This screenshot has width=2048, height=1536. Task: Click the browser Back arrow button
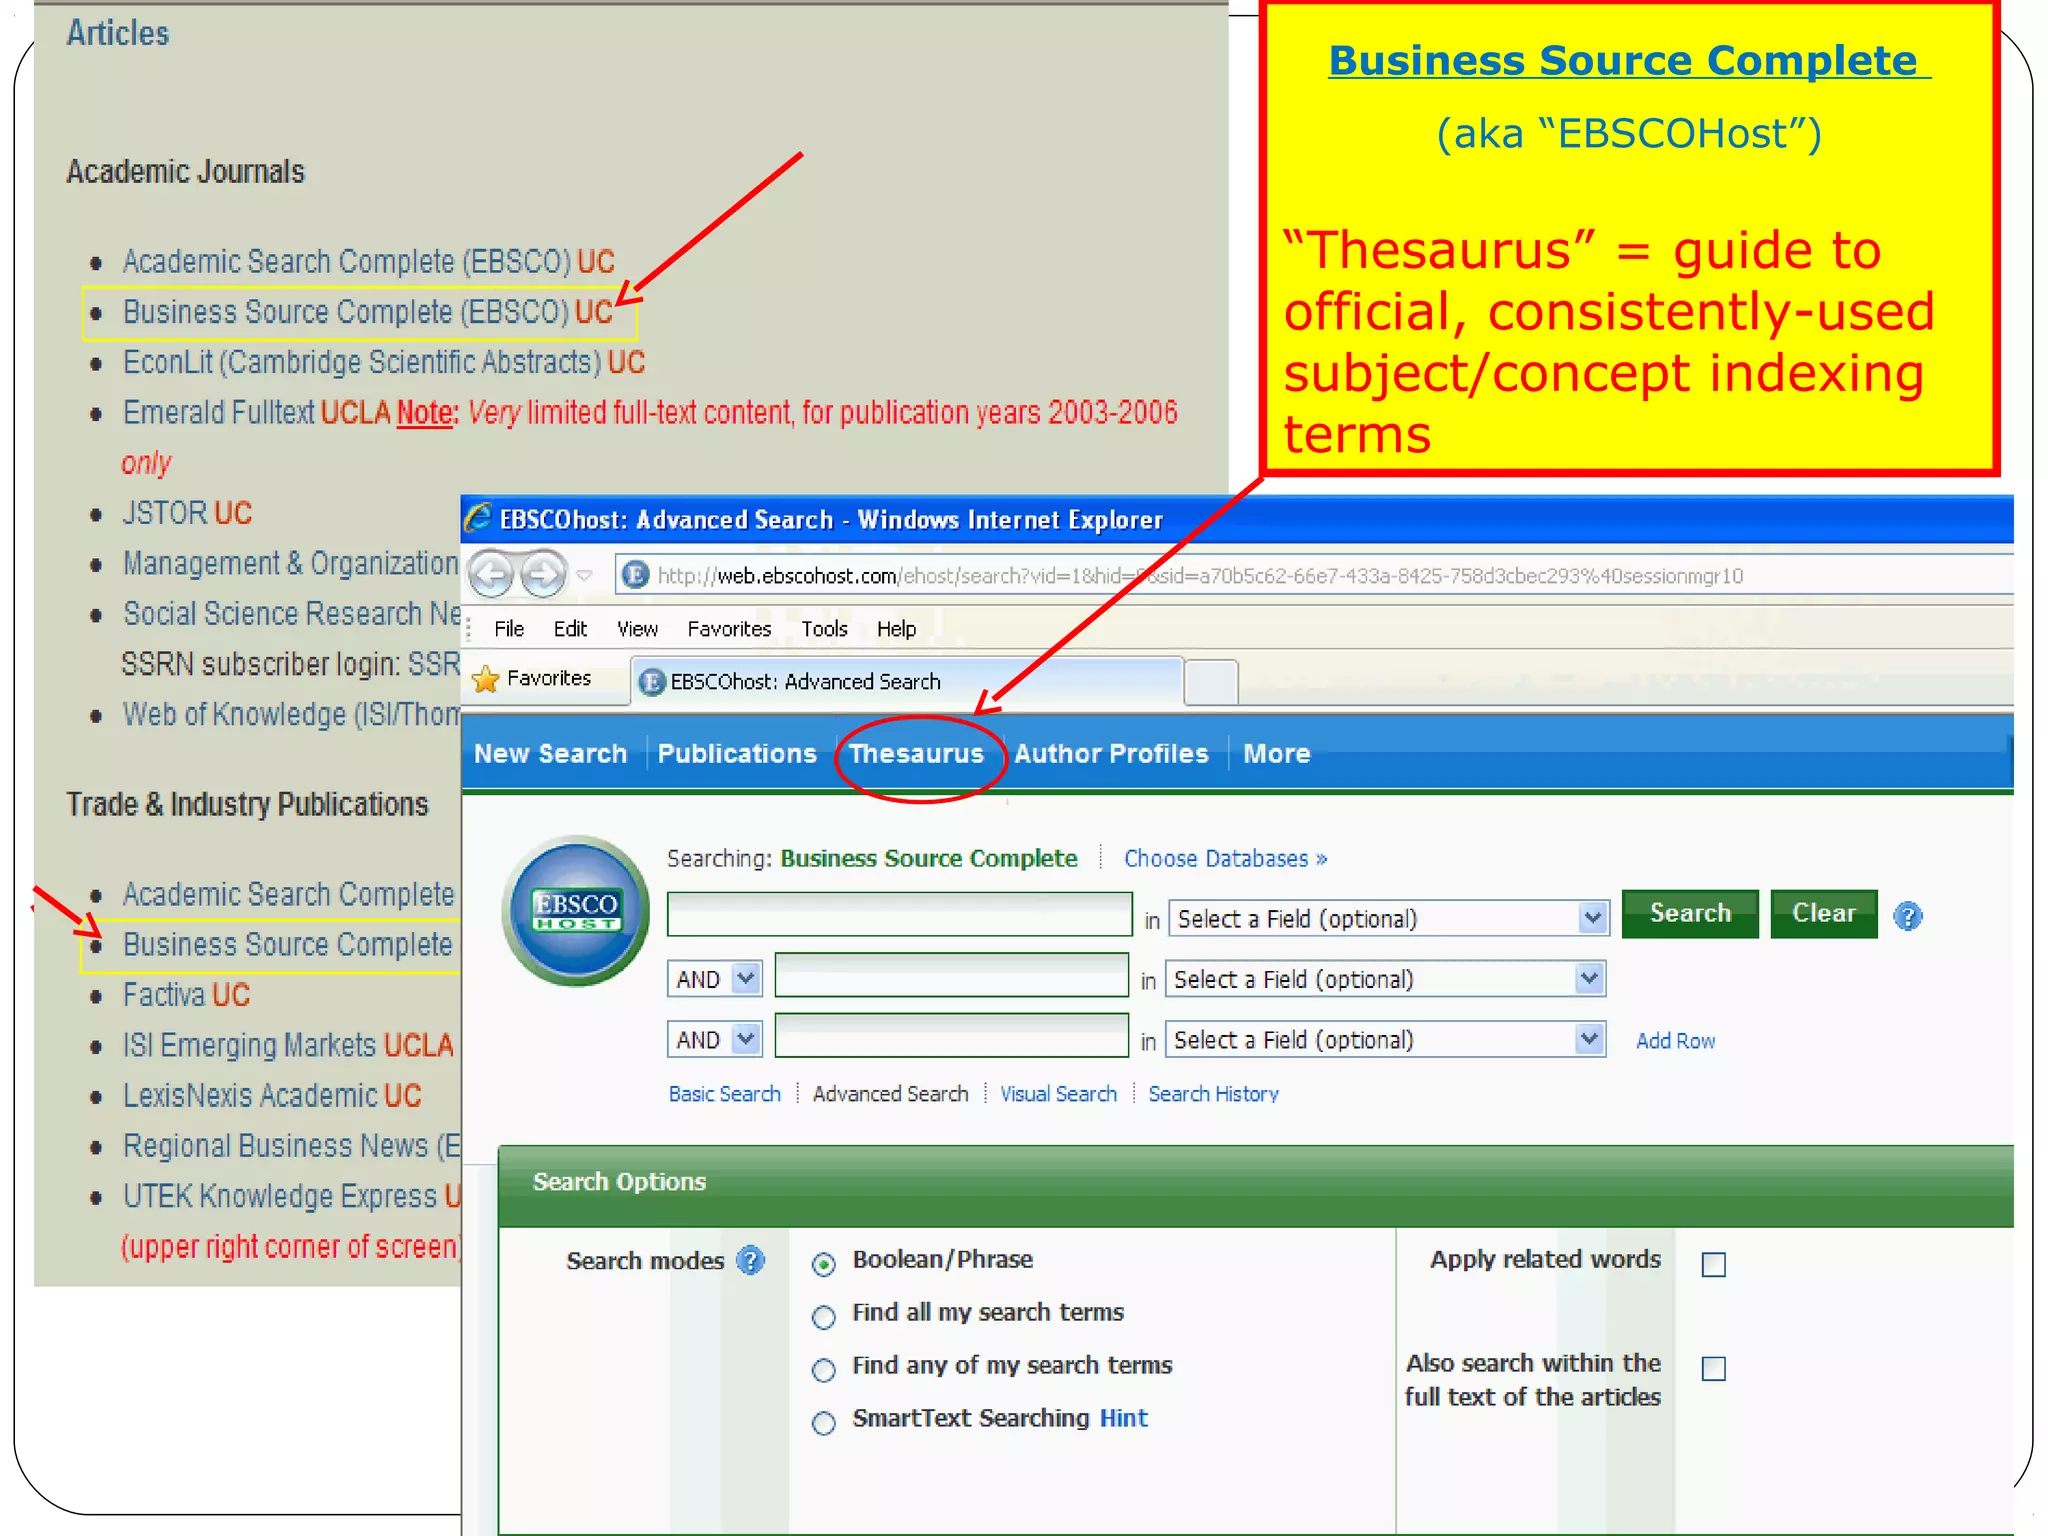[492, 575]
